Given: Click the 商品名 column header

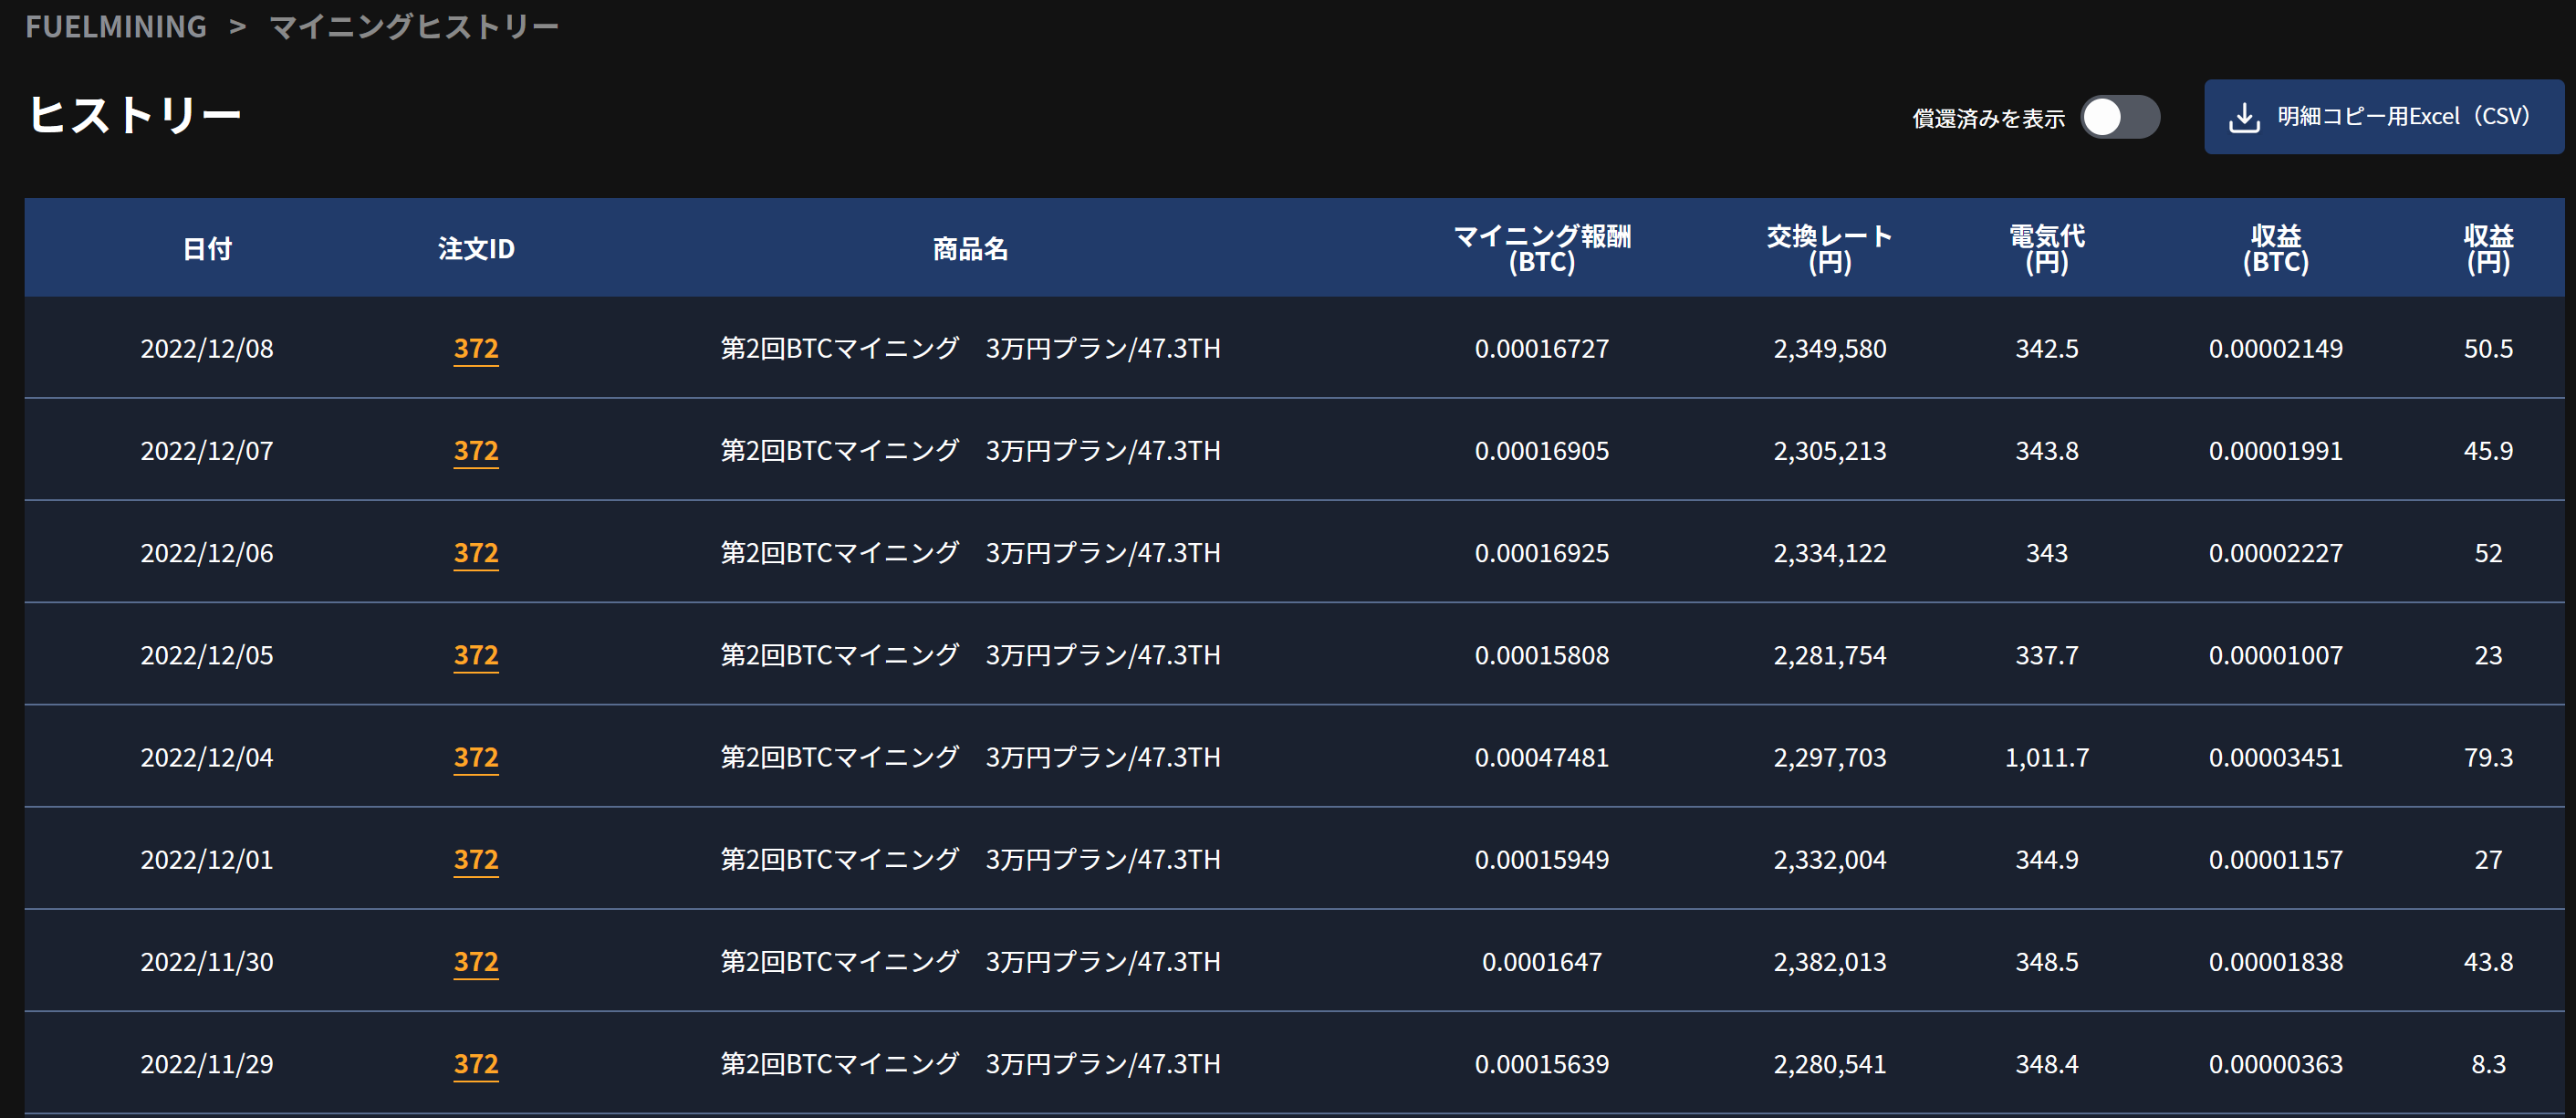Looking at the screenshot, I should click(970, 248).
